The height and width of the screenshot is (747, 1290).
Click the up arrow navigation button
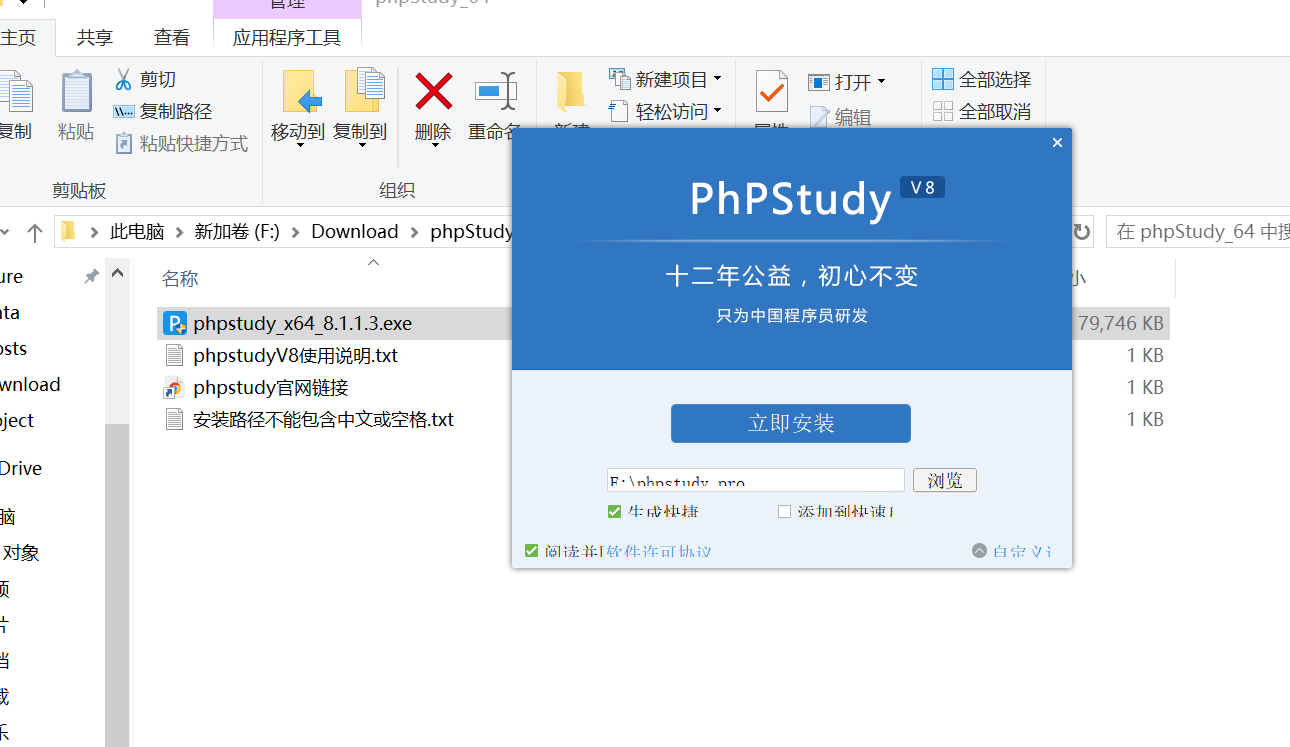(35, 232)
